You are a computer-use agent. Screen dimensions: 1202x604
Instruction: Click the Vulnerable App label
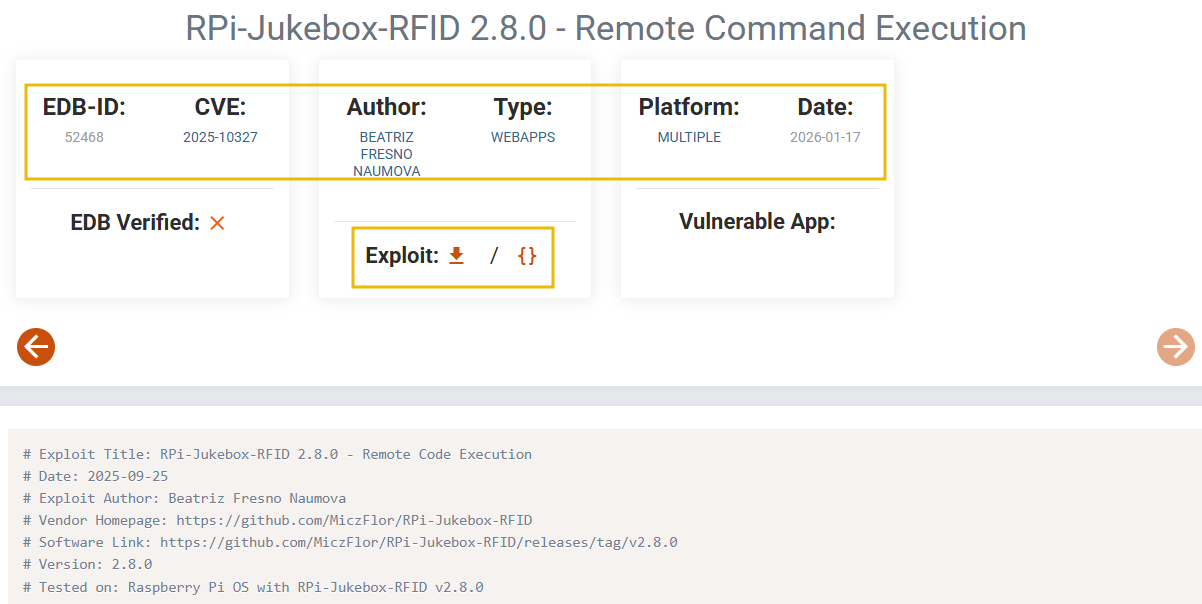(756, 222)
